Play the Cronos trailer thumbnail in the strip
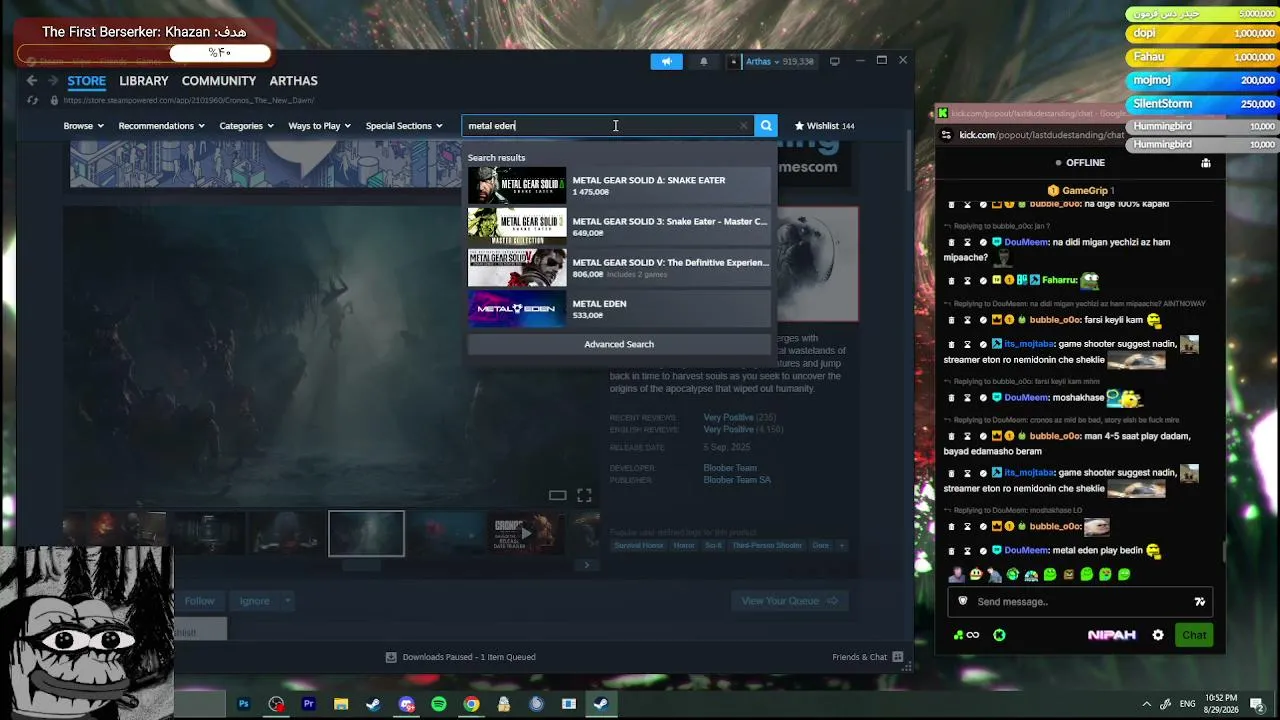 click(526, 533)
